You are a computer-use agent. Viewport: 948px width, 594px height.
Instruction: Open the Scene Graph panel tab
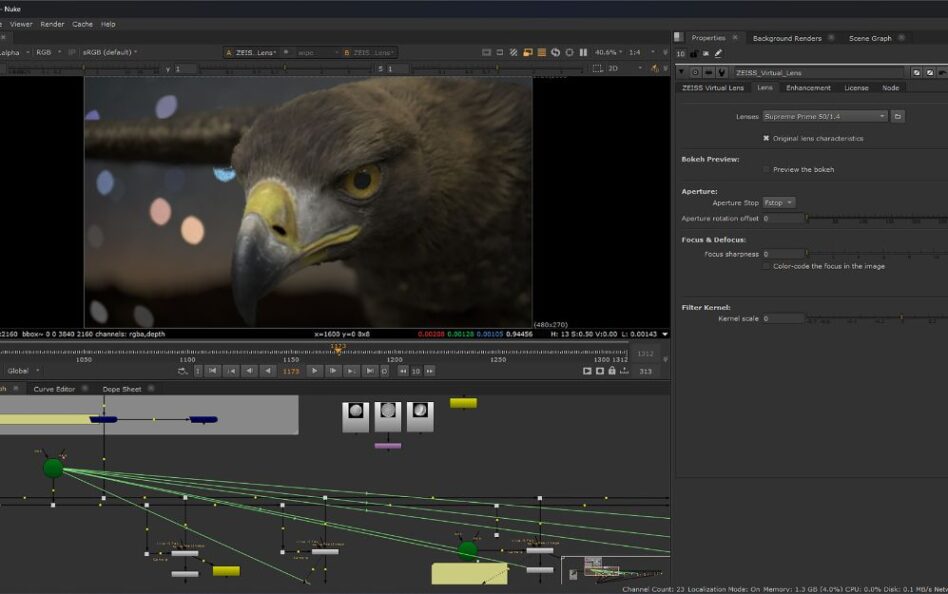point(869,38)
